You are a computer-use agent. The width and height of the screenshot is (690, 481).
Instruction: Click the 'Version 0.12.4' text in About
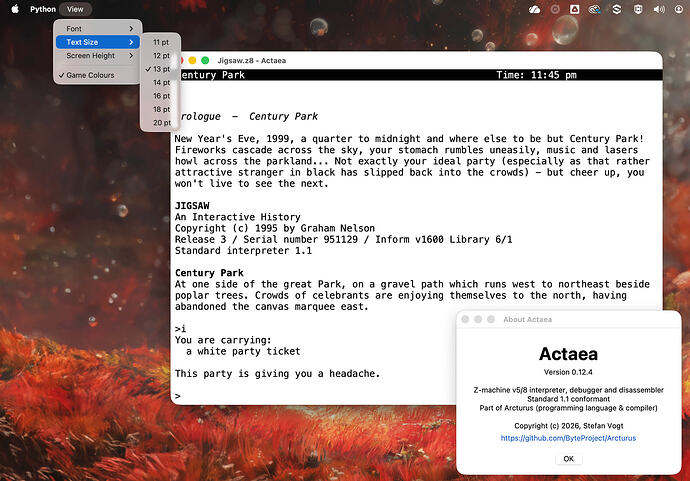(x=568, y=372)
